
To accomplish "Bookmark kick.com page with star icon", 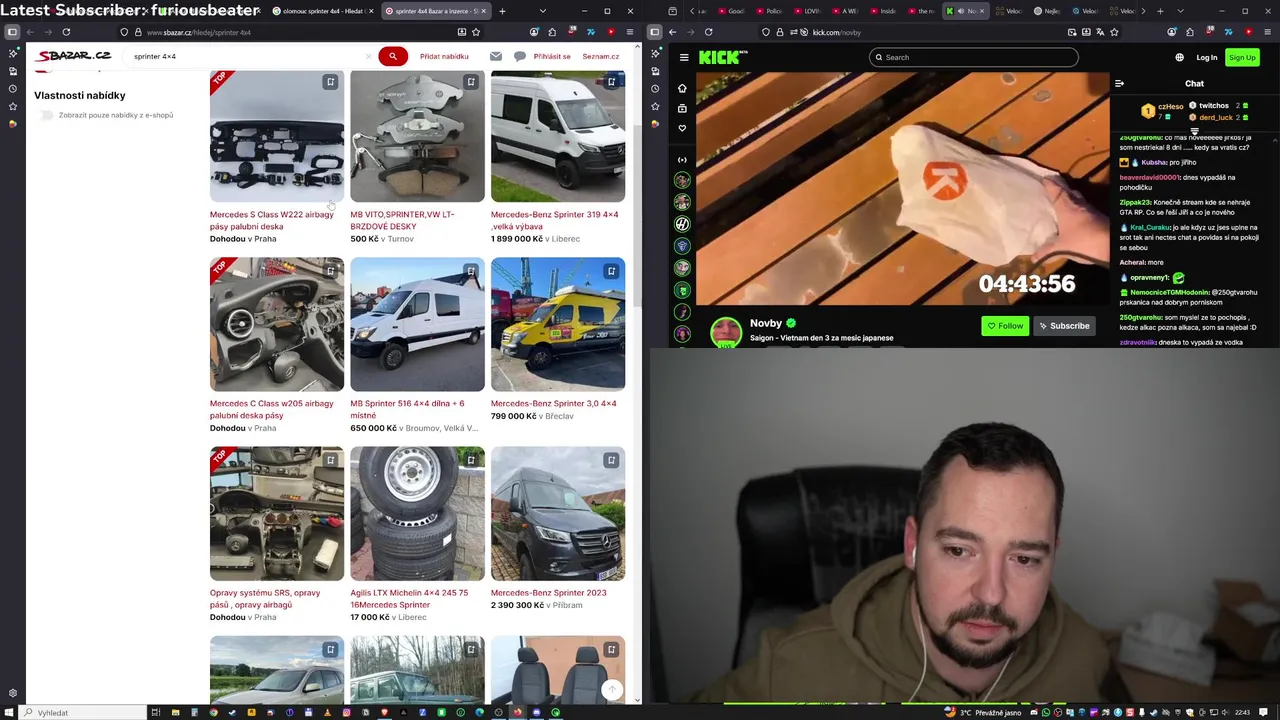I will click(1114, 32).
